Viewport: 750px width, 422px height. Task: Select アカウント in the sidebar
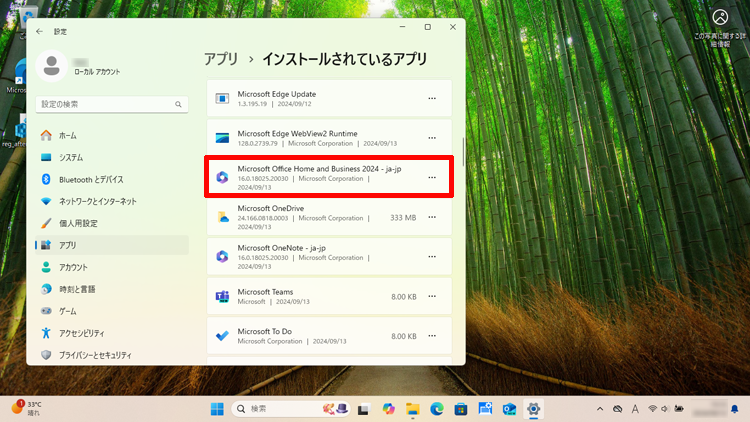tap(73, 267)
